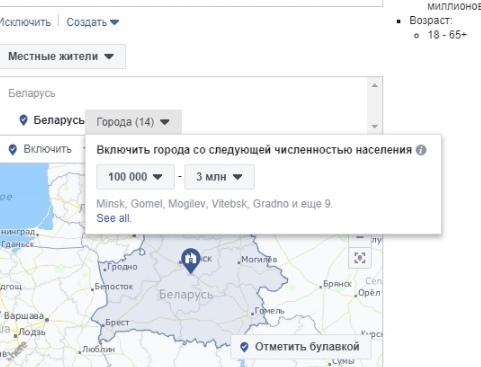Expand the Города (14) dropdown
481x367 pixels.
pyautogui.click(x=133, y=122)
